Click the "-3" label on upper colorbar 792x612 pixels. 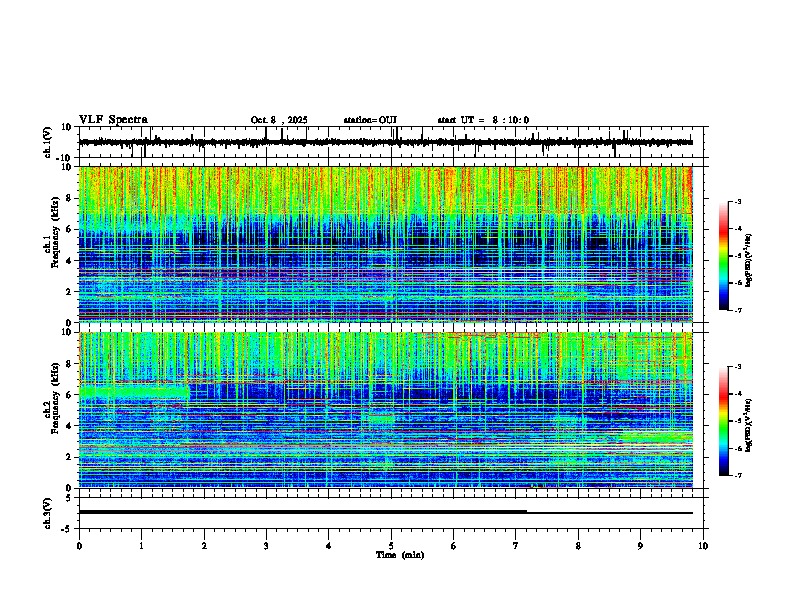(738, 201)
